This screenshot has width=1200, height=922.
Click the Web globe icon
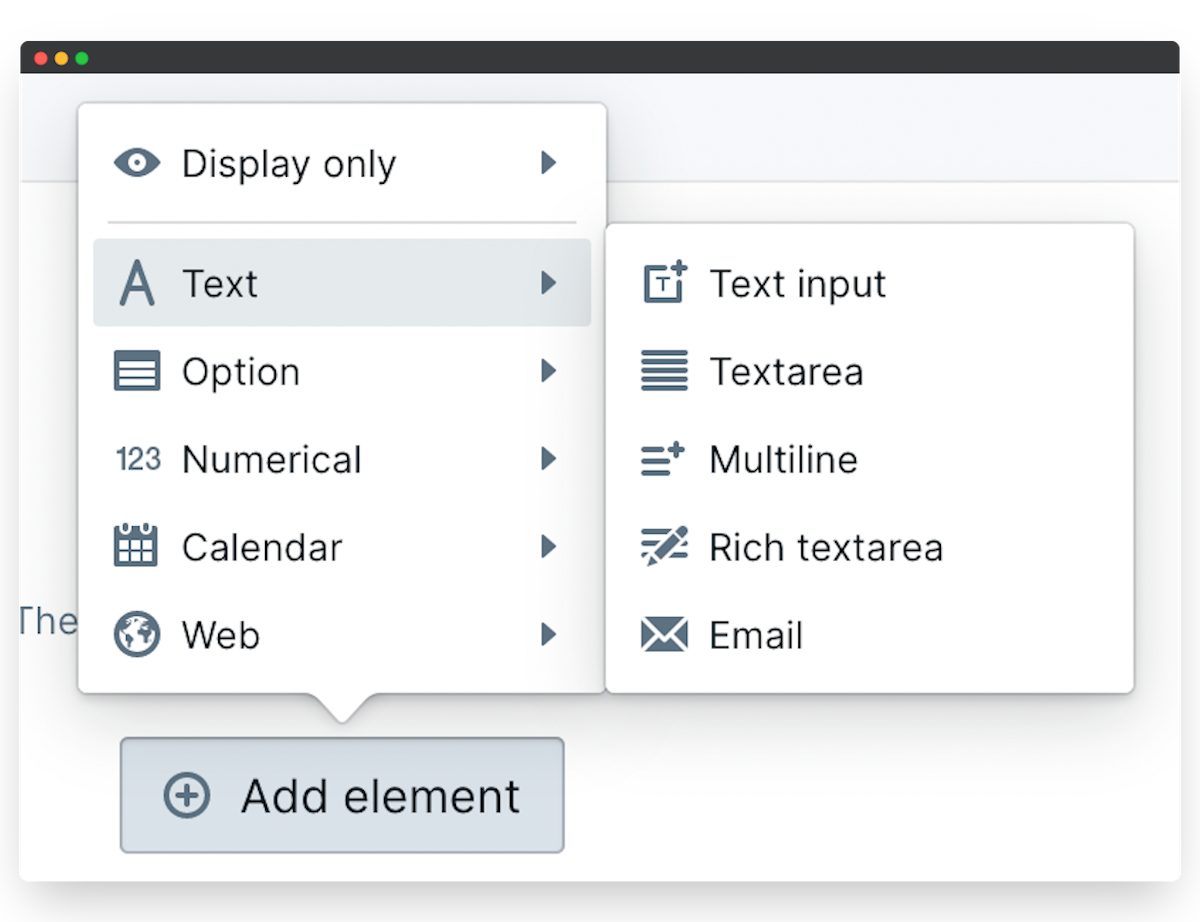click(x=137, y=635)
